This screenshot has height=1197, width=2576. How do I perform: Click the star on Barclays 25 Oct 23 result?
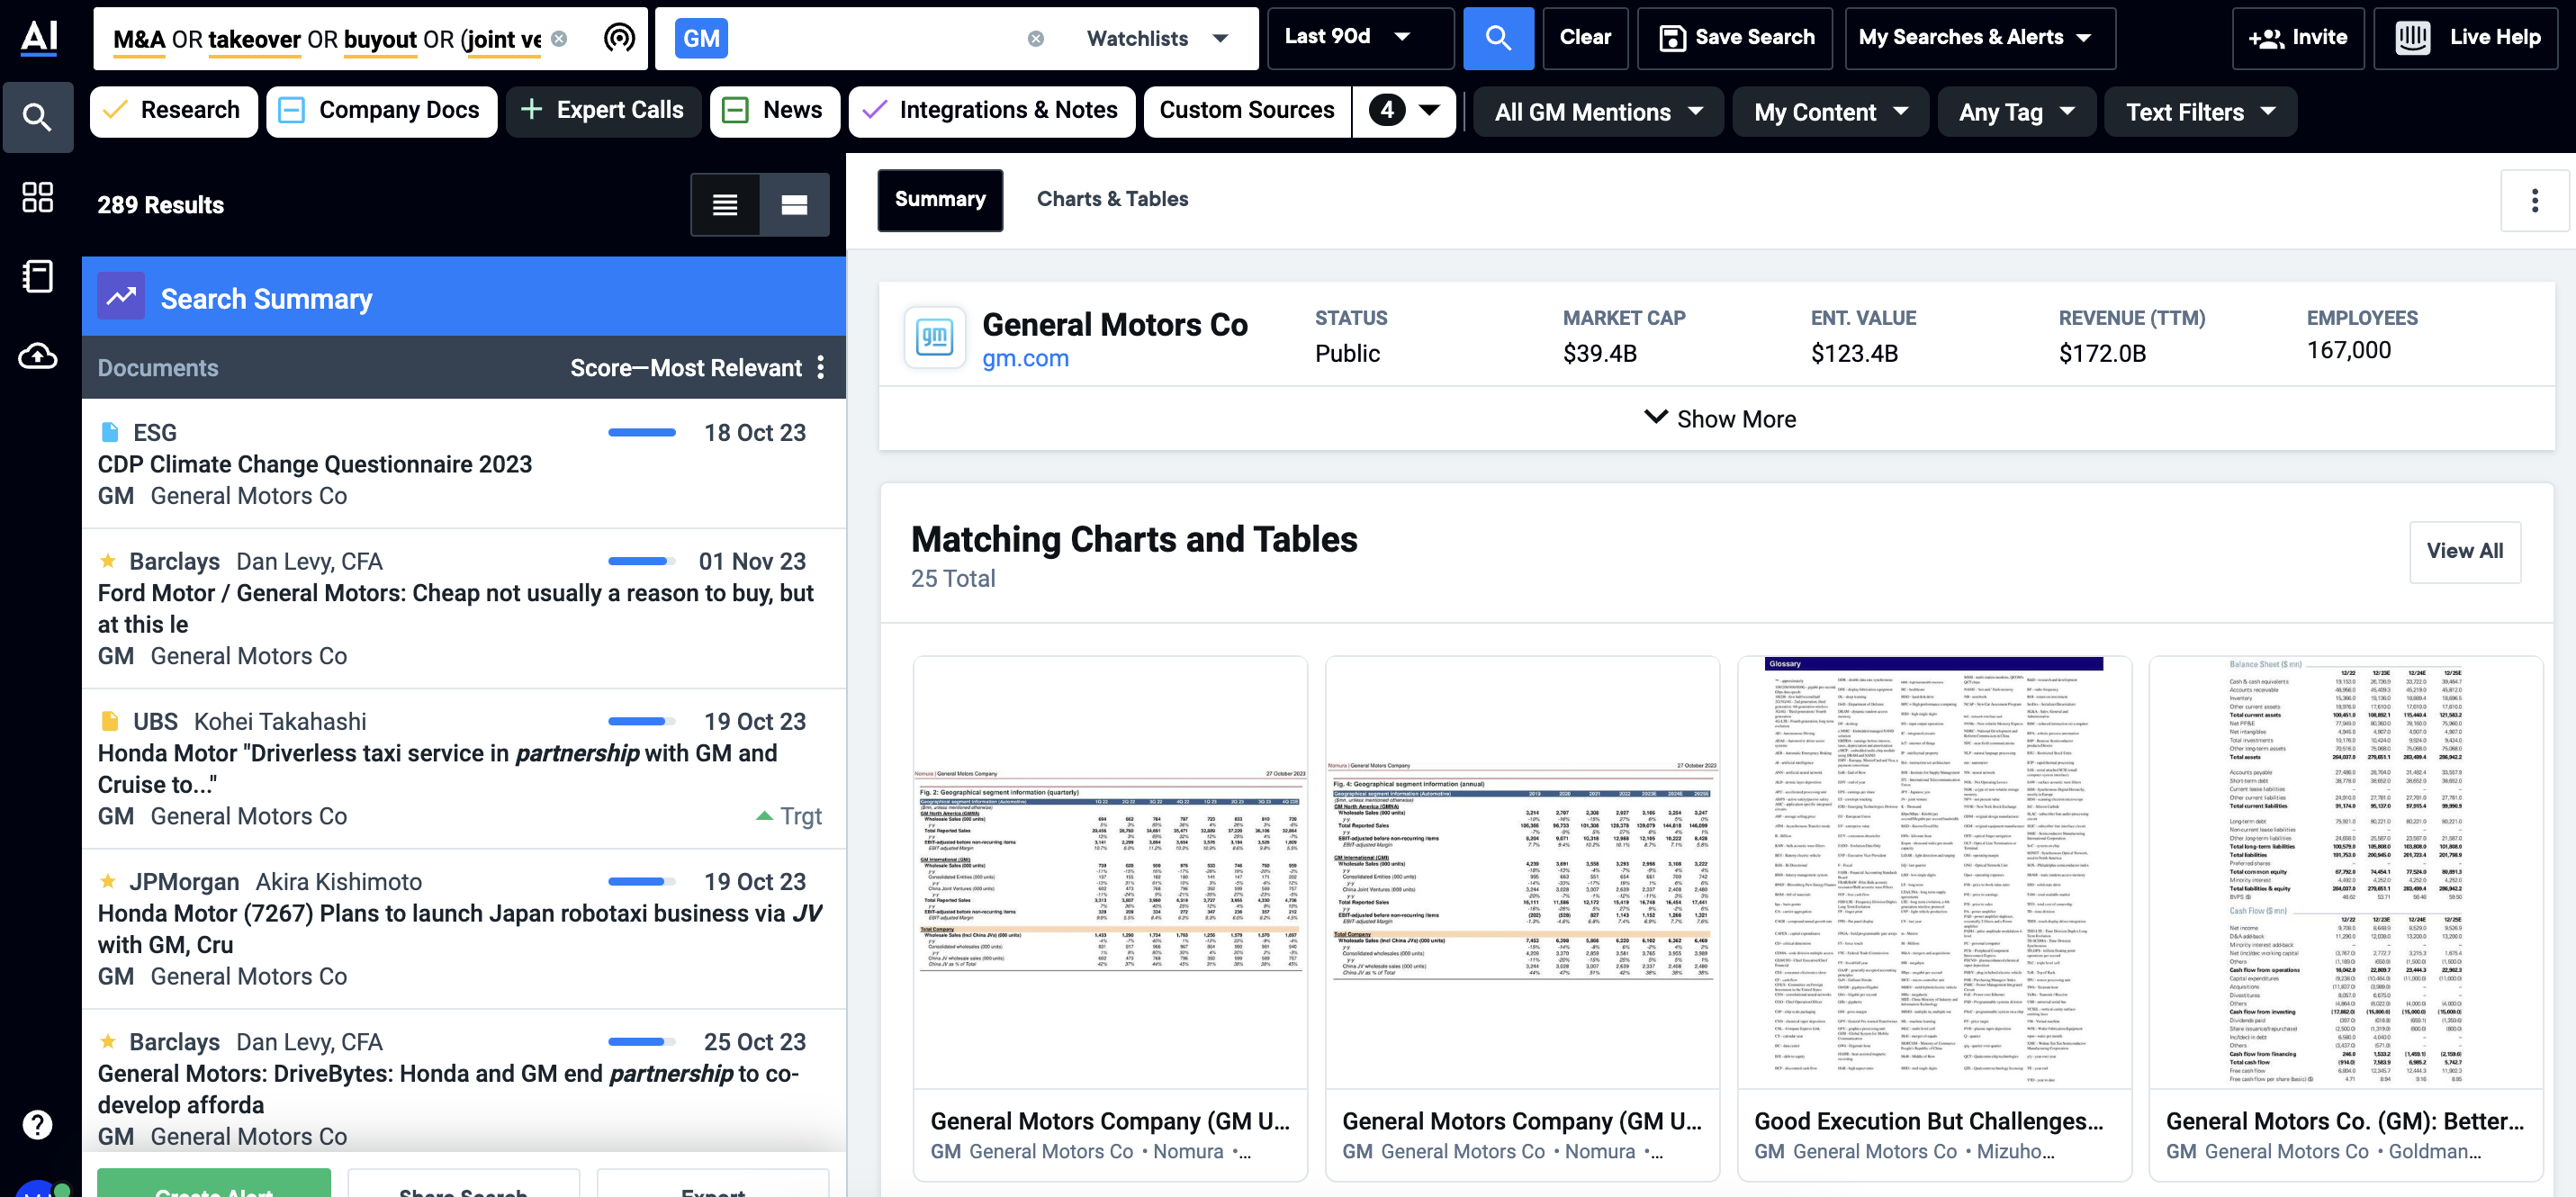tap(108, 1042)
